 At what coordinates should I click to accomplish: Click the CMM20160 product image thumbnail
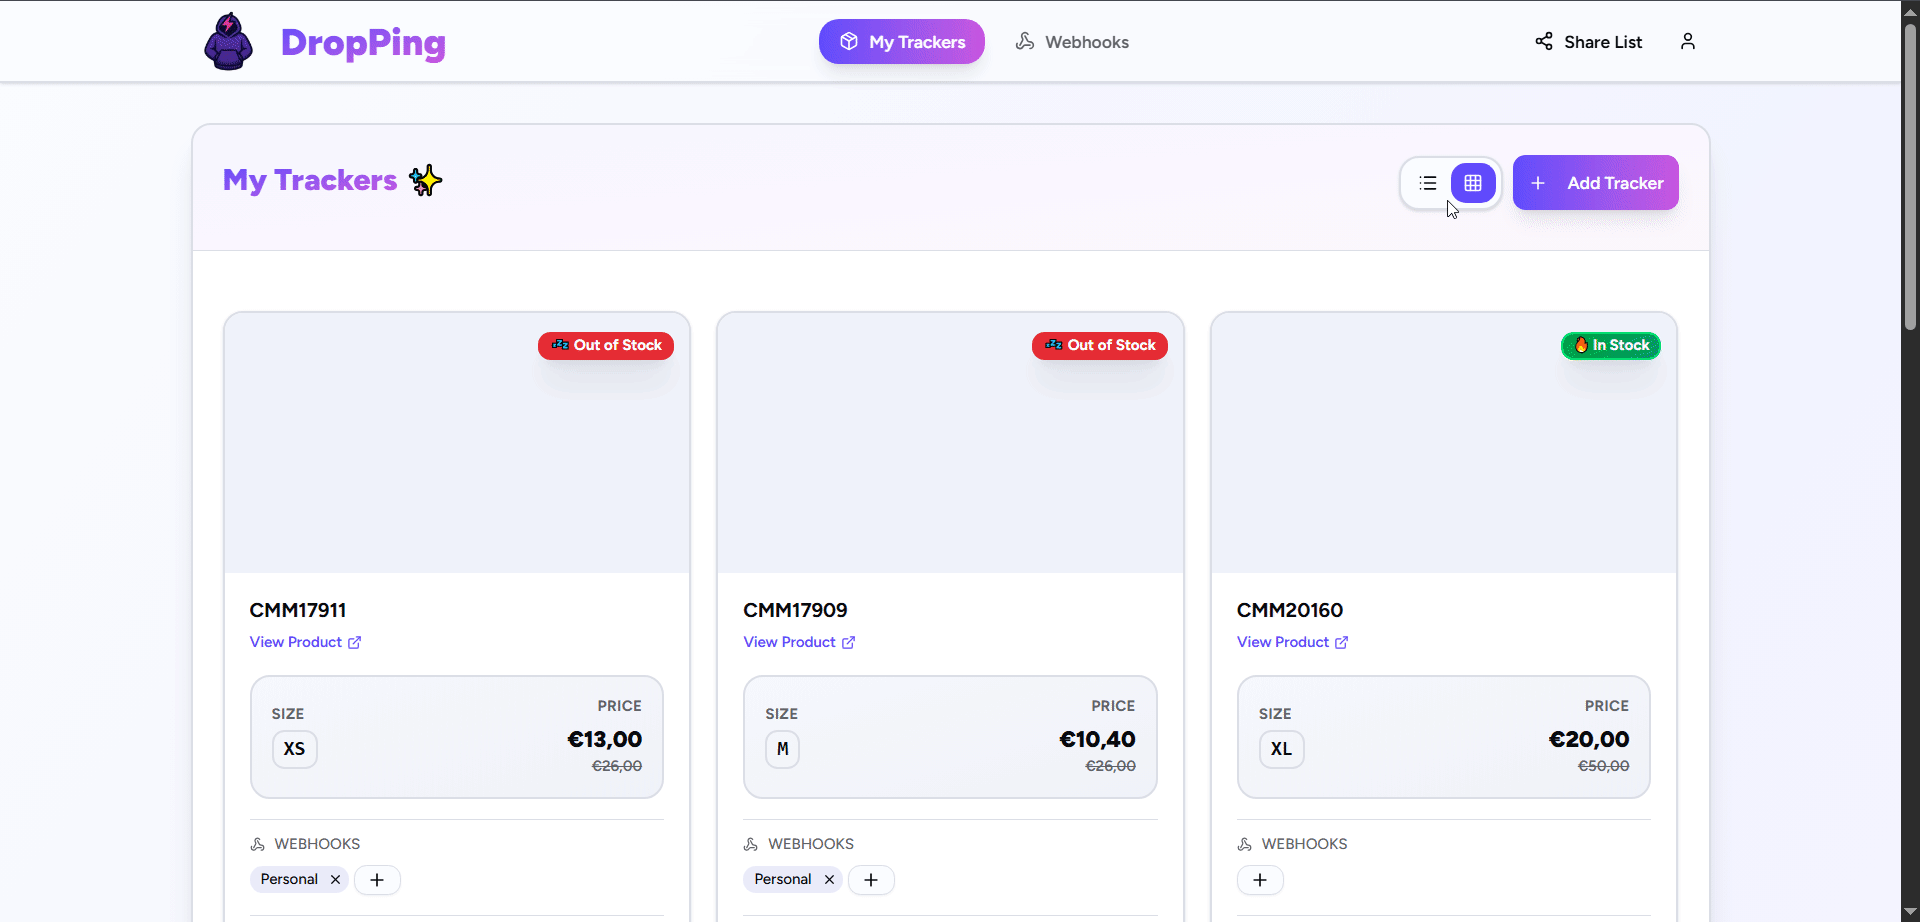tap(1443, 460)
